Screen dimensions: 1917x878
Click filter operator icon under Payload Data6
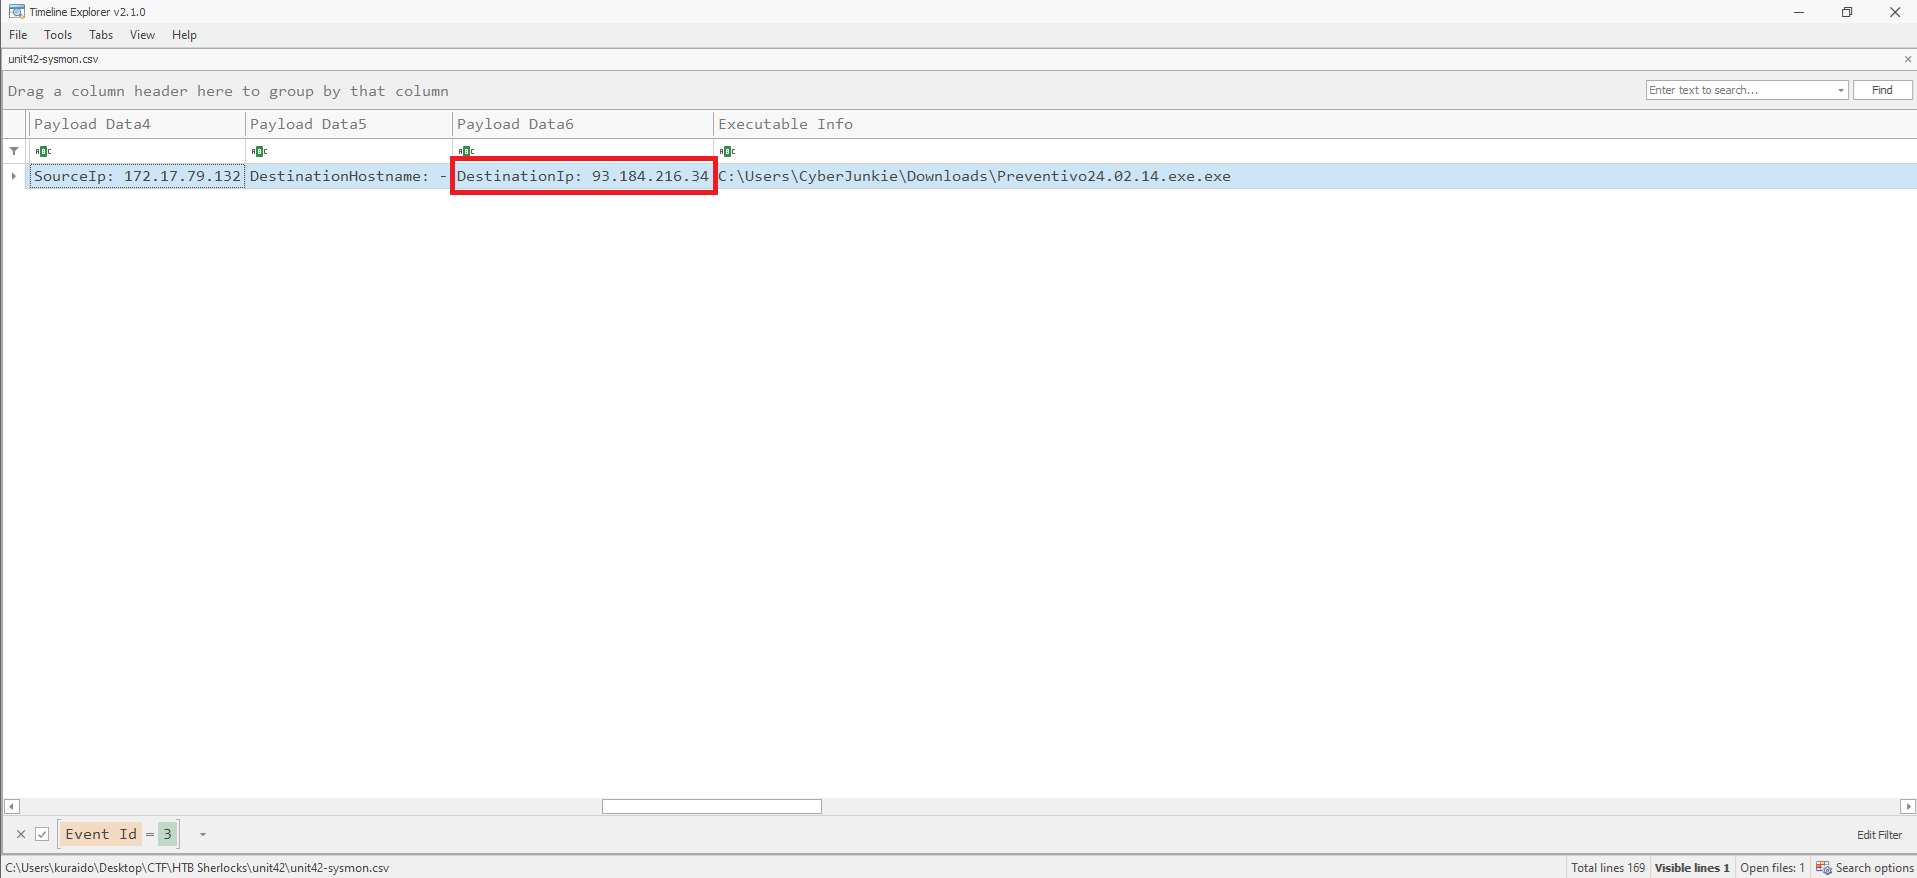click(466, 151)
